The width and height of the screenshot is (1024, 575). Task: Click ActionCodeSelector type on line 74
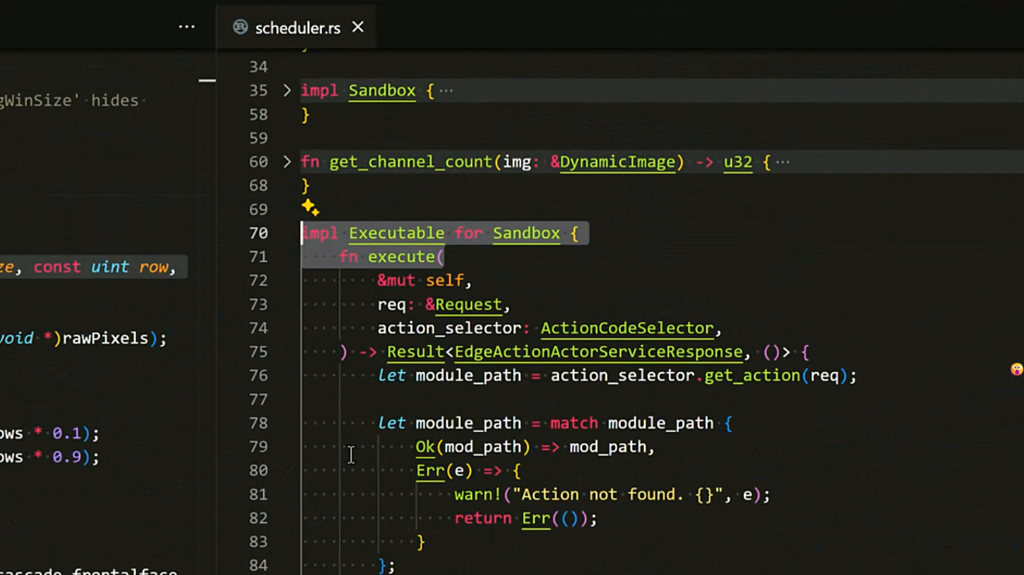click(x=627, y=328)
